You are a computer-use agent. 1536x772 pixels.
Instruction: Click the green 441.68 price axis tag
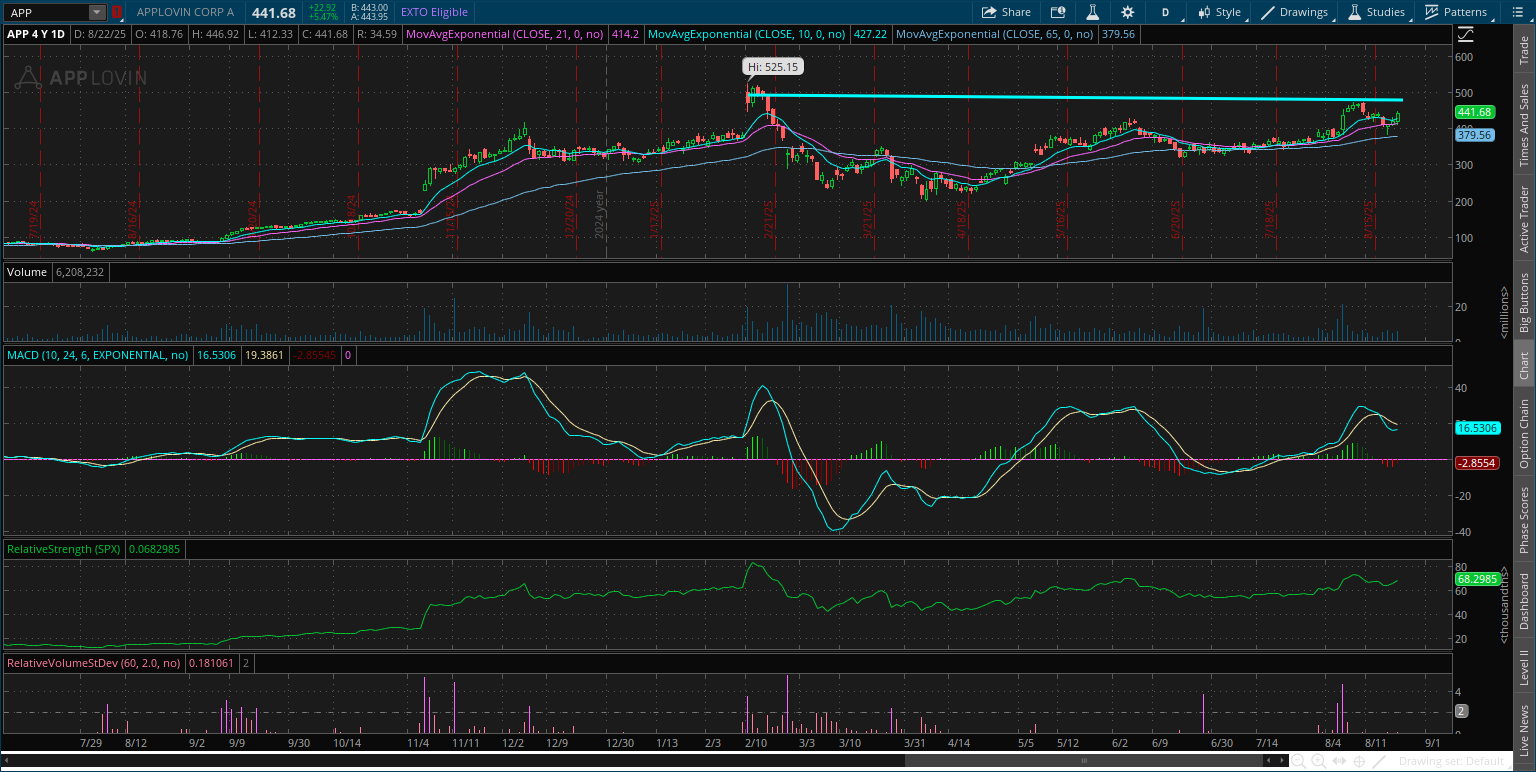tap(1475, 112)
